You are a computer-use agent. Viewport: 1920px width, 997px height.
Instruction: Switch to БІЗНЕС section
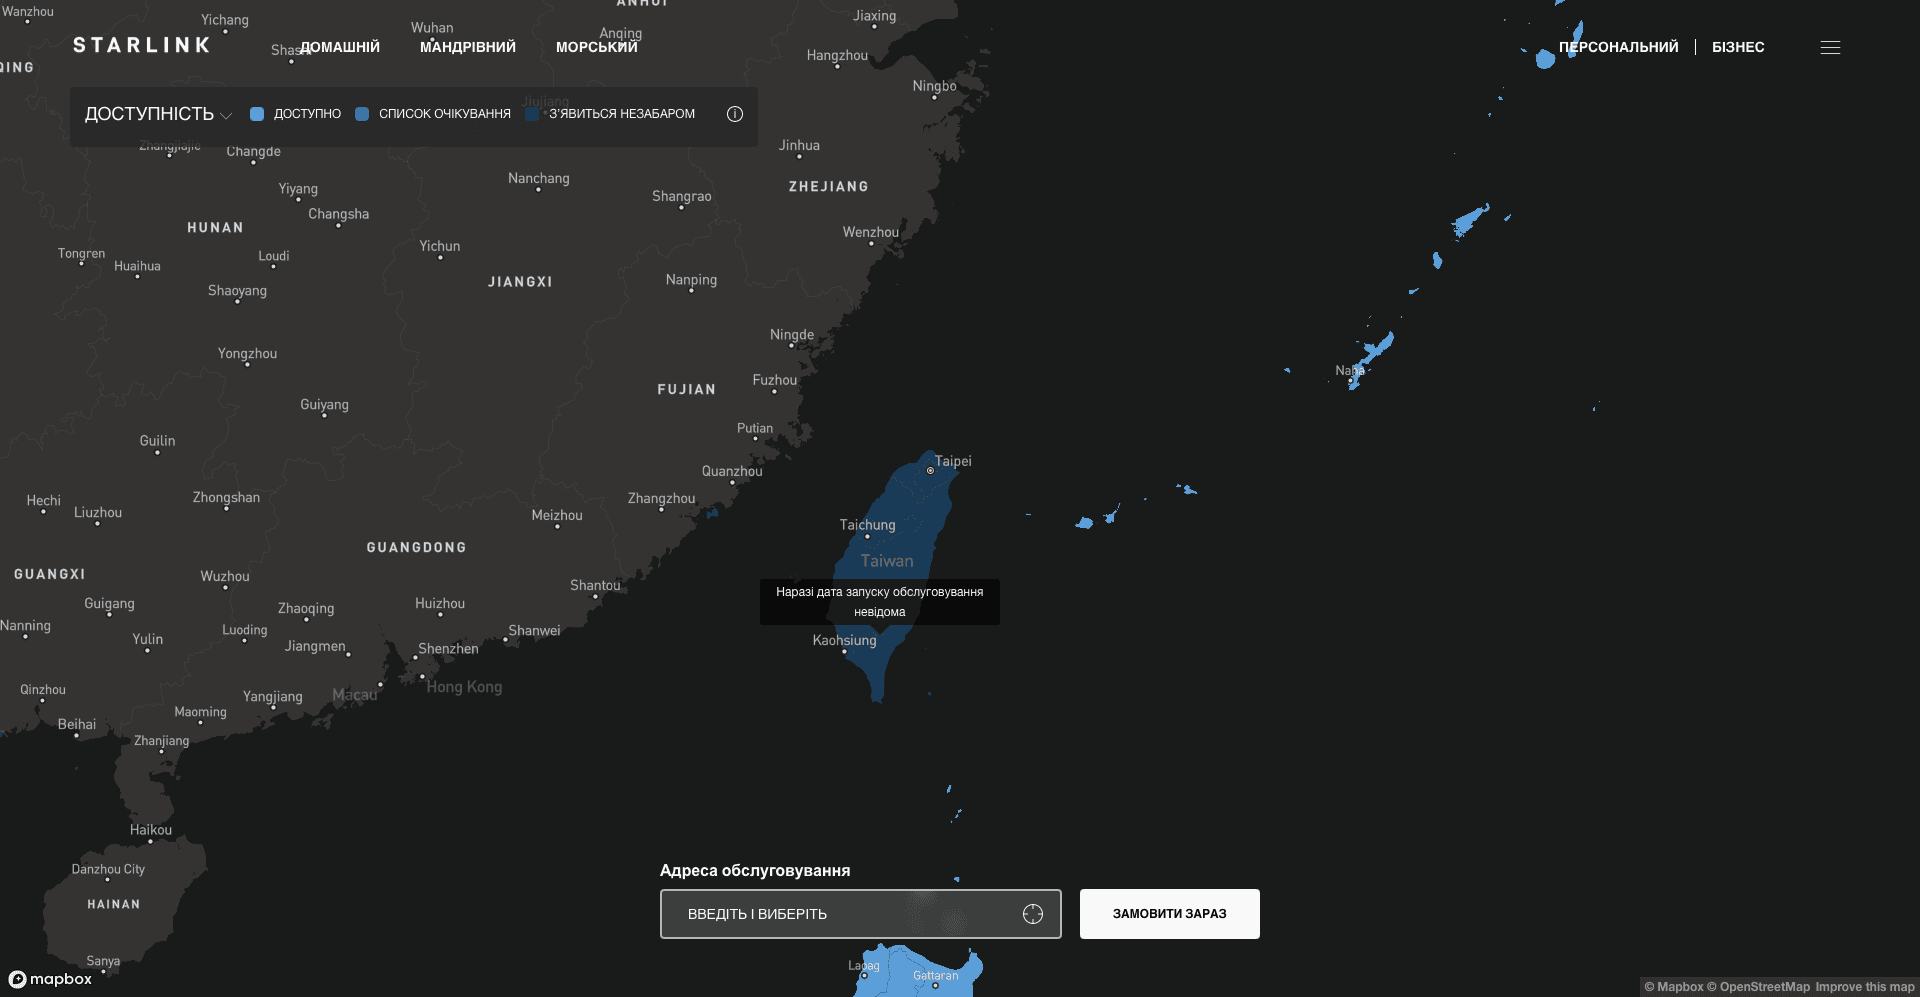coord(1738,47)
